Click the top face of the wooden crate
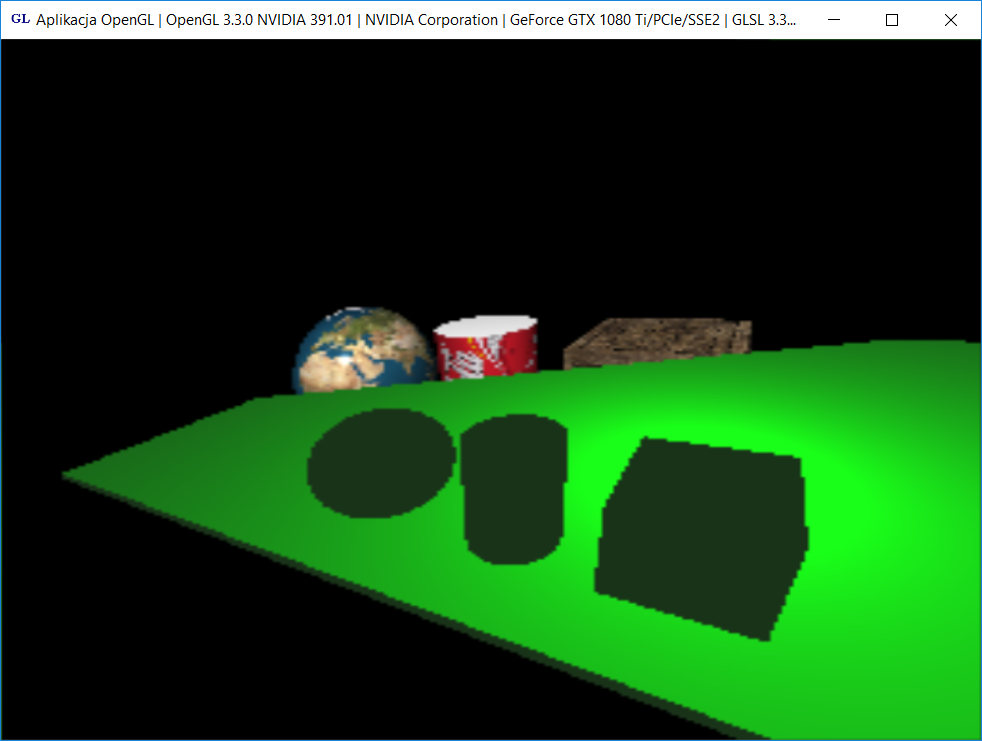The height and width of the screenshot is (741, 982). click(650, 330)
